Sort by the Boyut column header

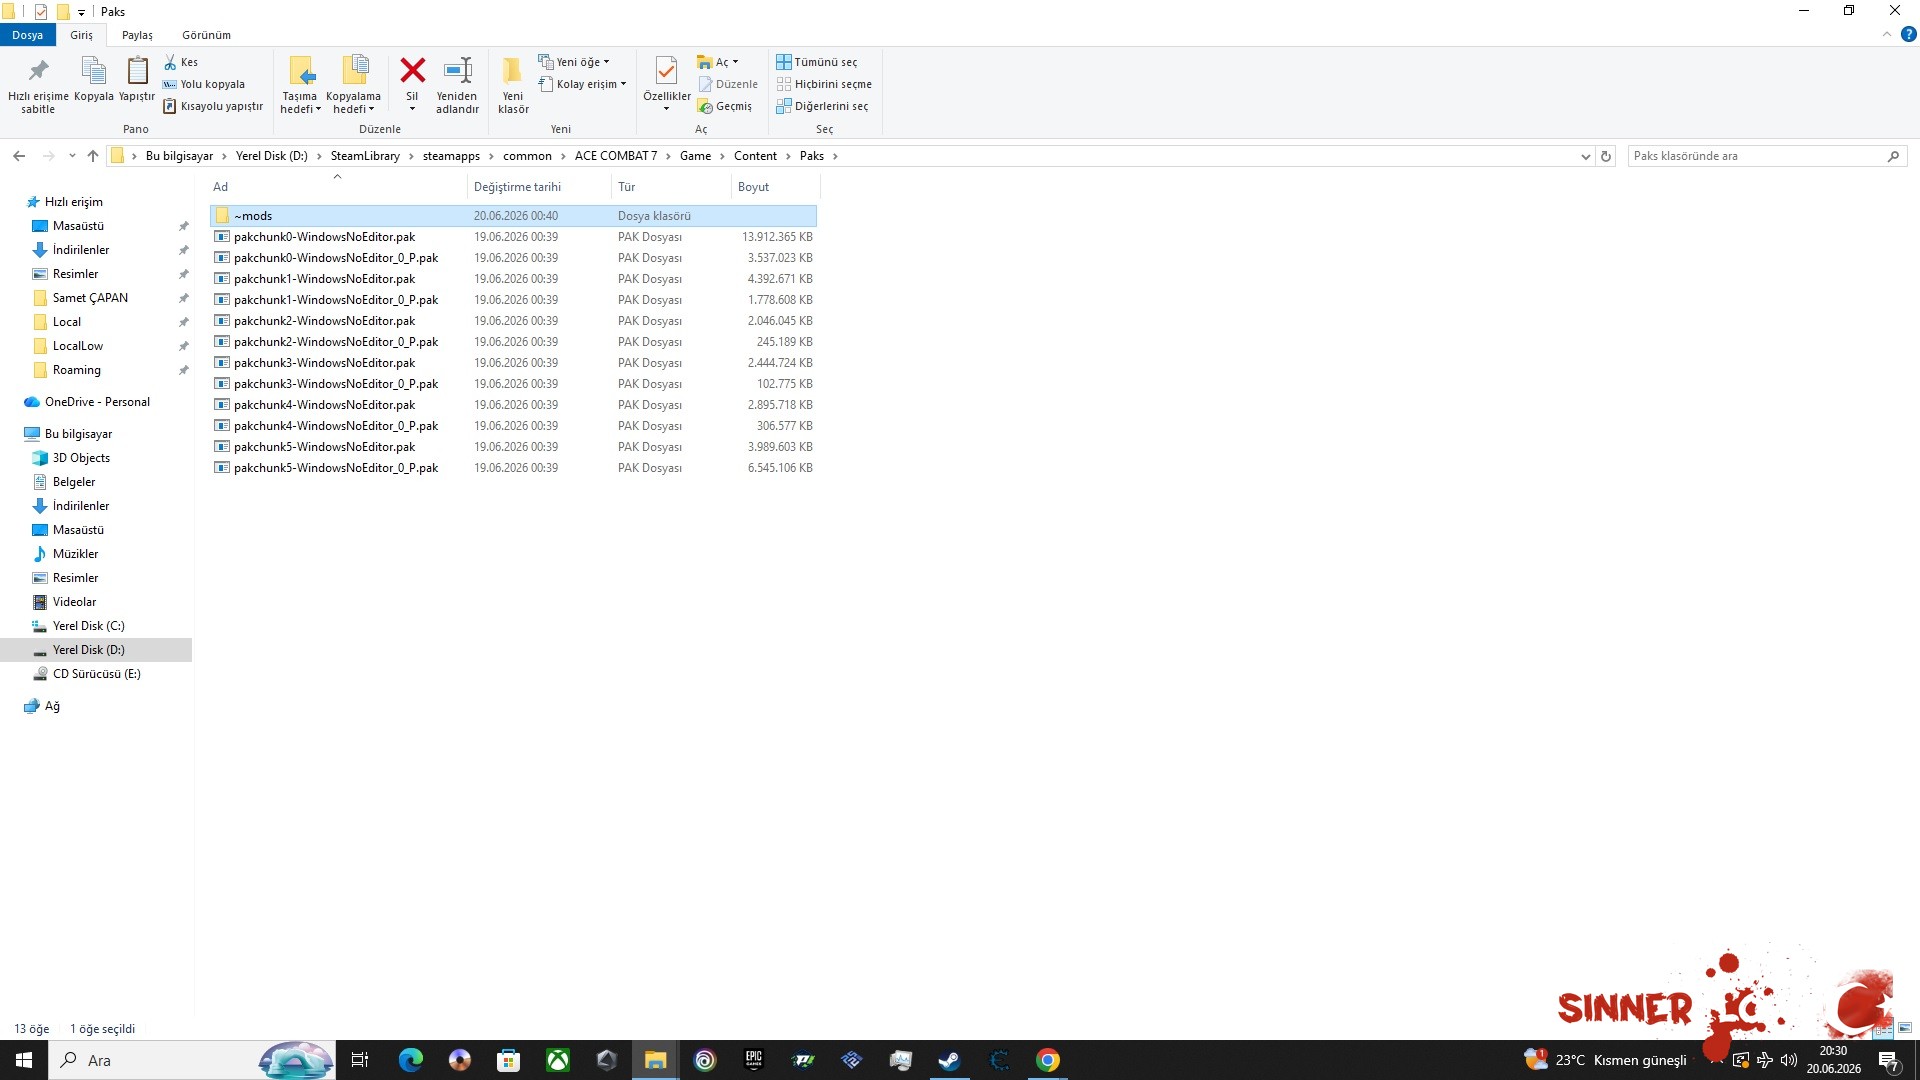[x=775, y=187]
